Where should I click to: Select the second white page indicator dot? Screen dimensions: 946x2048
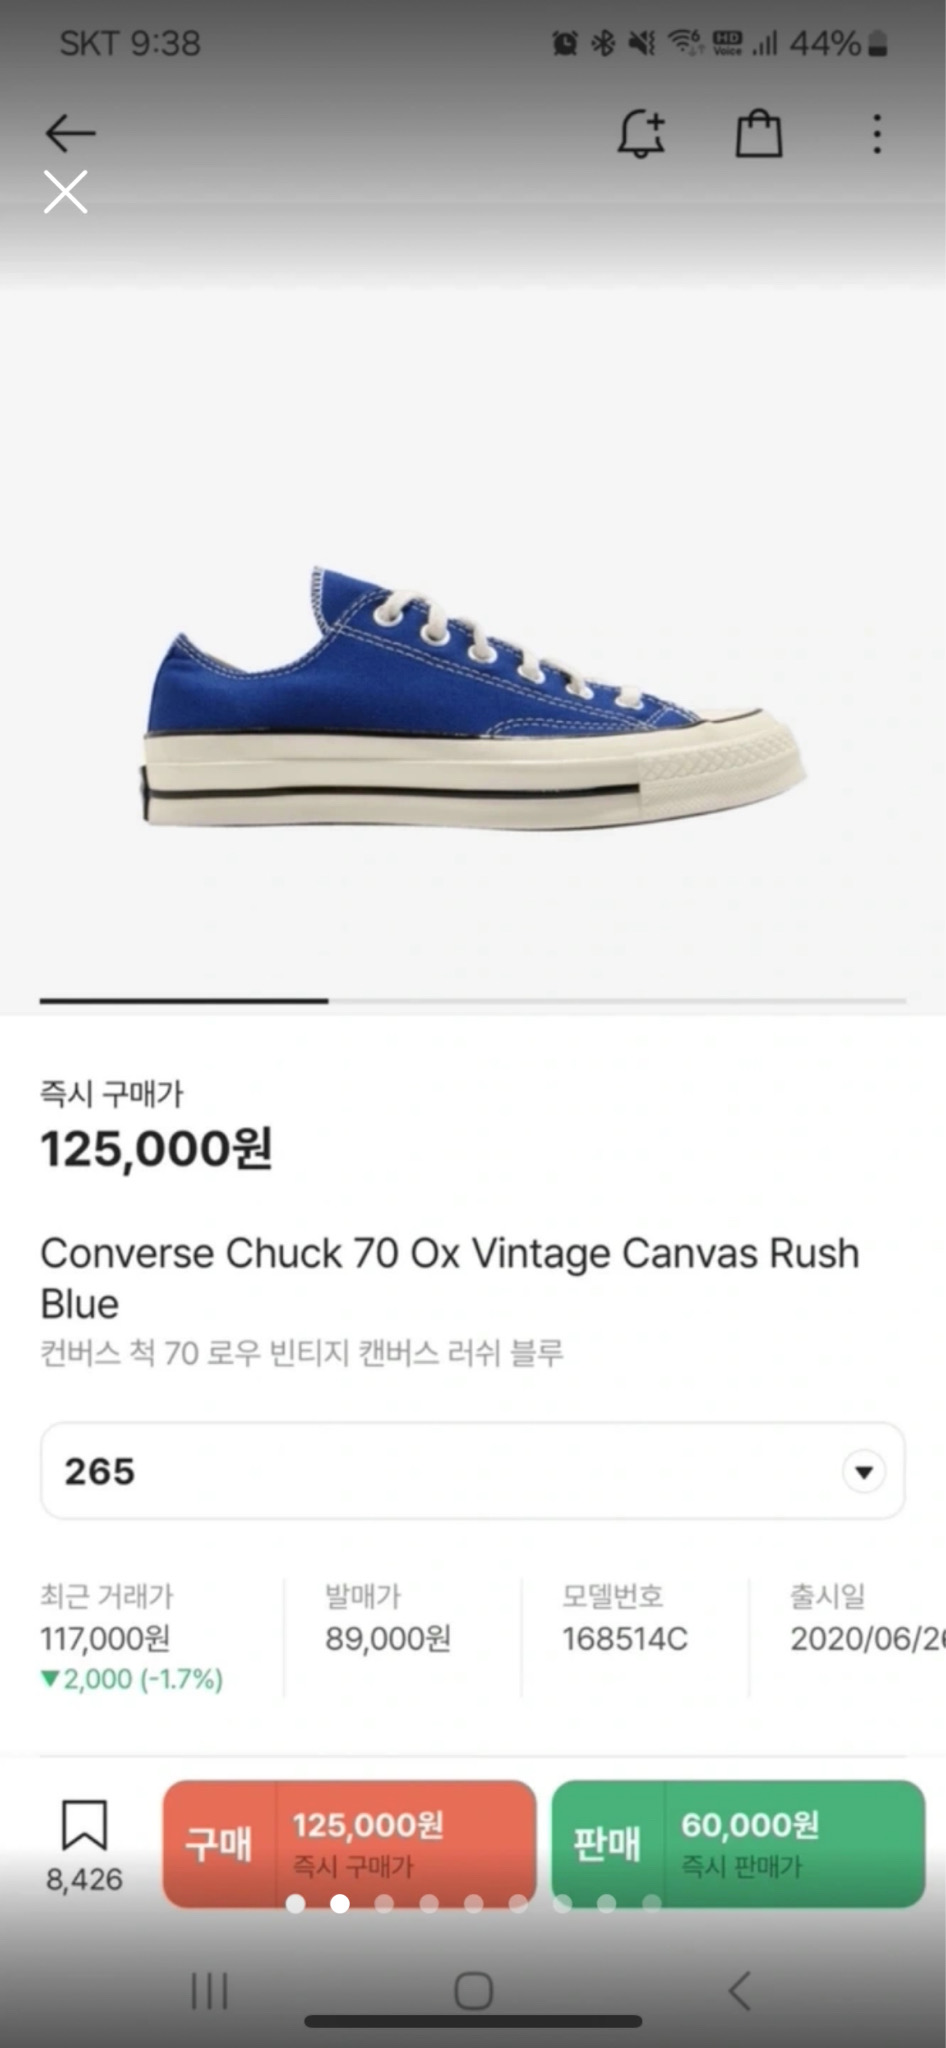[x=340, y=1903]
